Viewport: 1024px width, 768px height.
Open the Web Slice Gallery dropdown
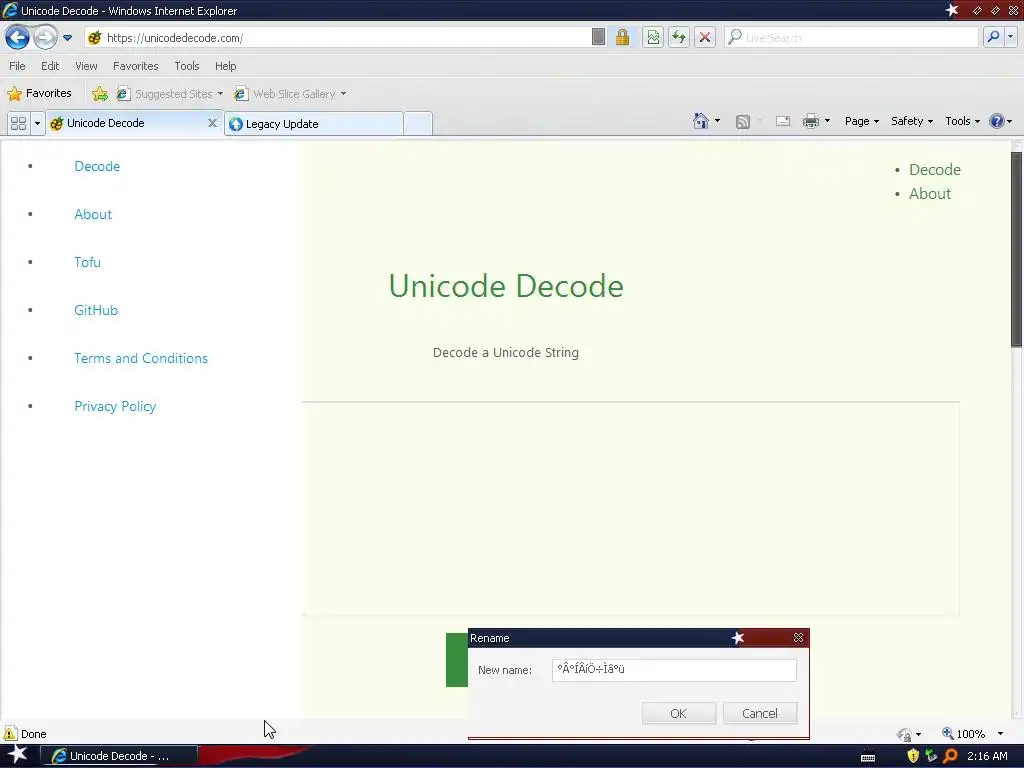pos(291,94)
